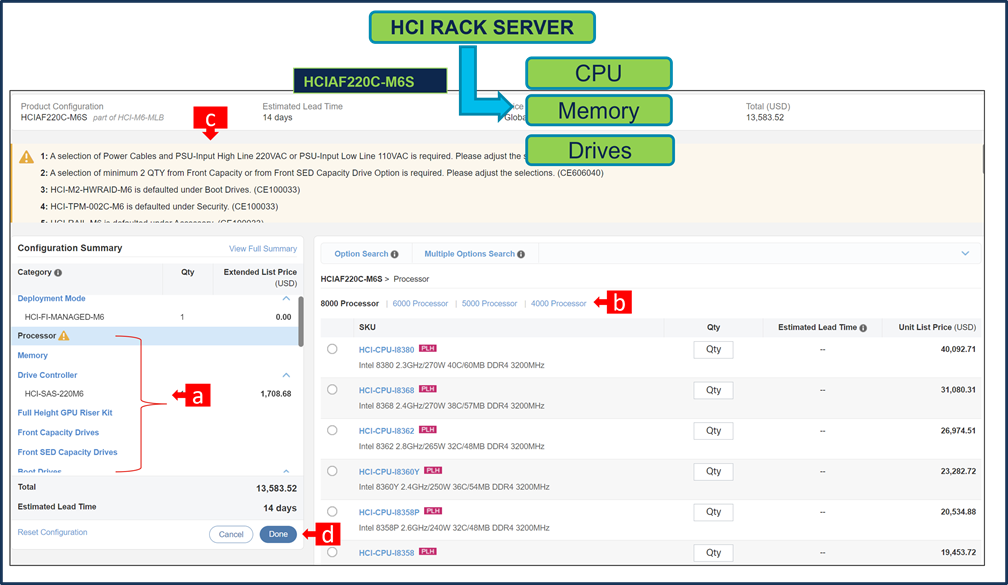Image resolution: width=1008 pixels, height=585 pixels.
Task: Click the PLH badge for HCI-CPU-I8380
Action: 428,348
